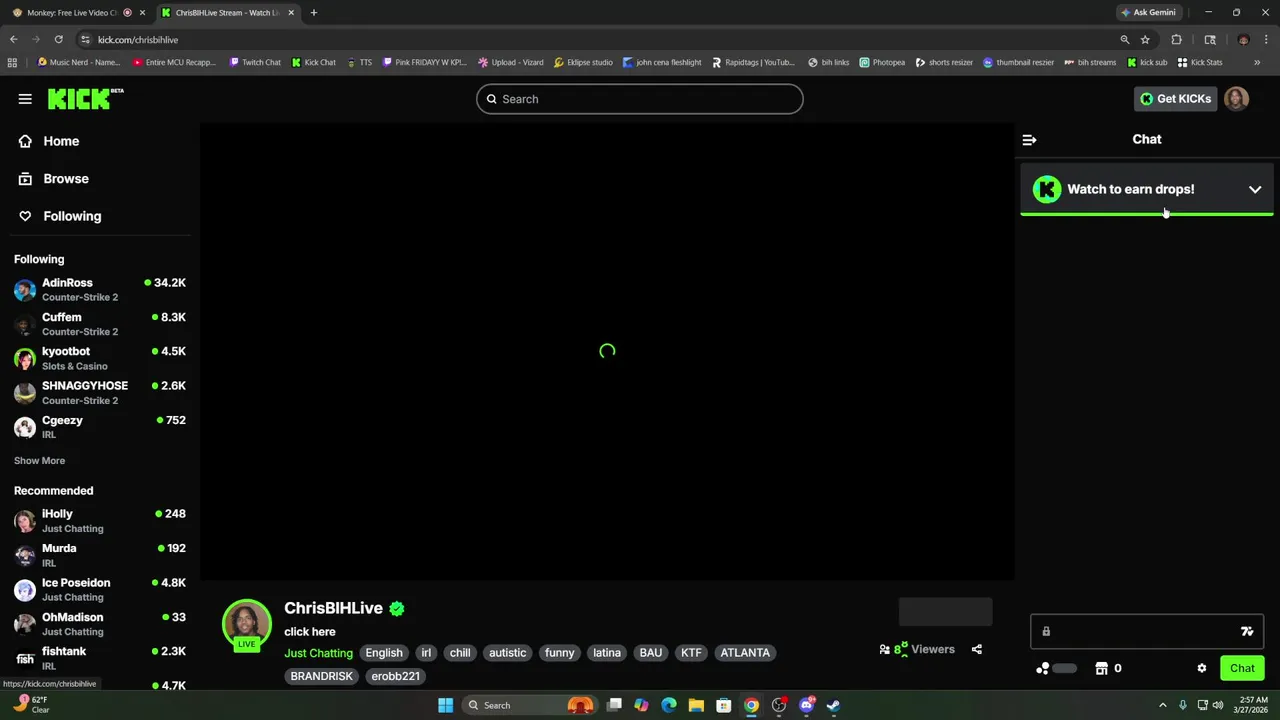Image resolution: width=1280 pixels, height=720 pixels.
Task: Open AdinRoss channel in Following list
Action: click(x=100, y=289)
